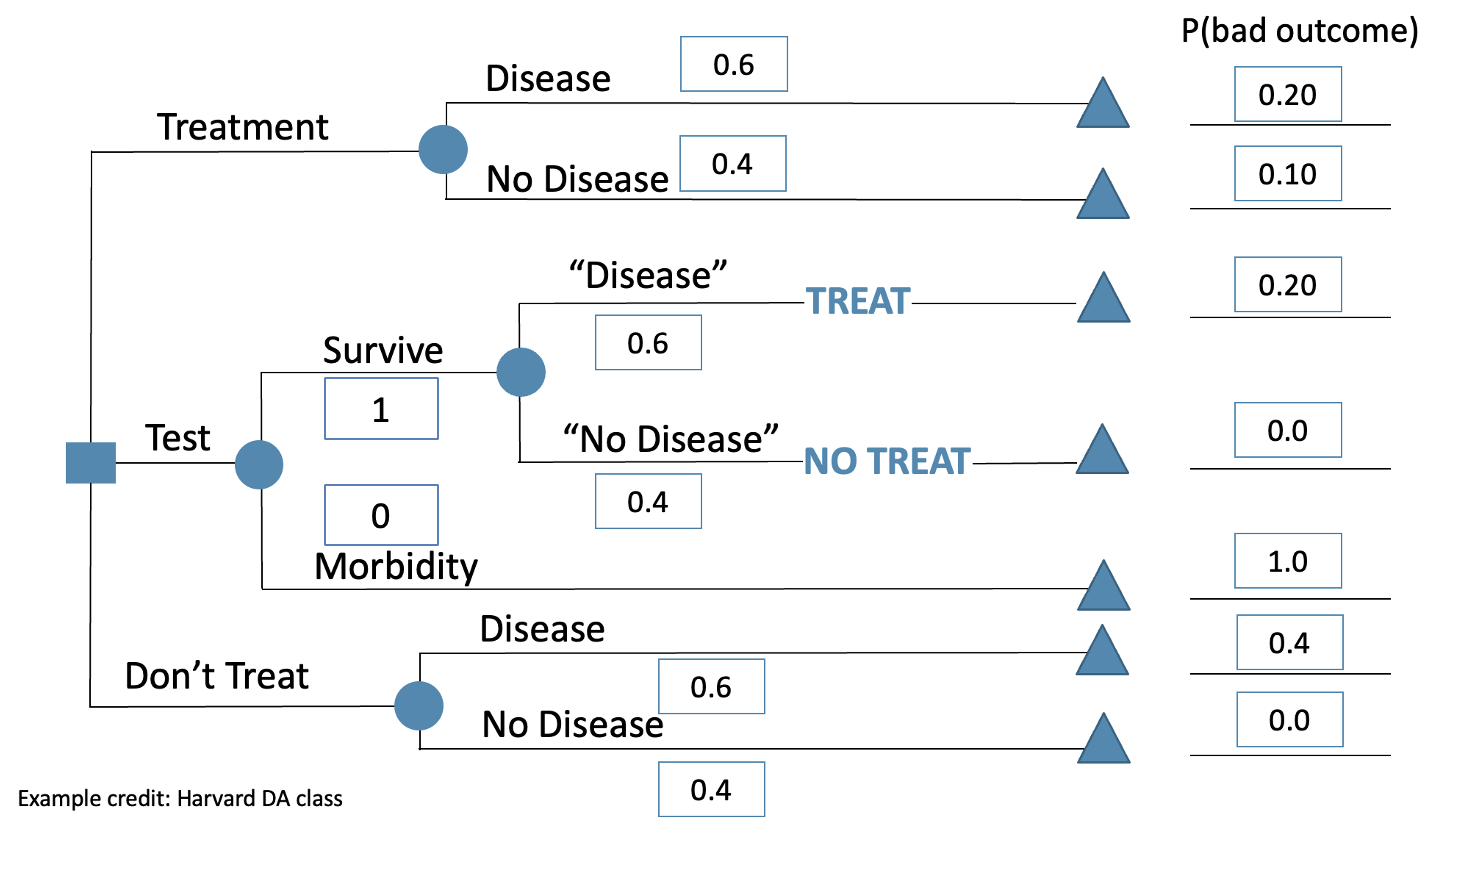Select the Morbidity probability box showing 0
The width and height of the screenshot is (1458, 876).
coord(381,515)
